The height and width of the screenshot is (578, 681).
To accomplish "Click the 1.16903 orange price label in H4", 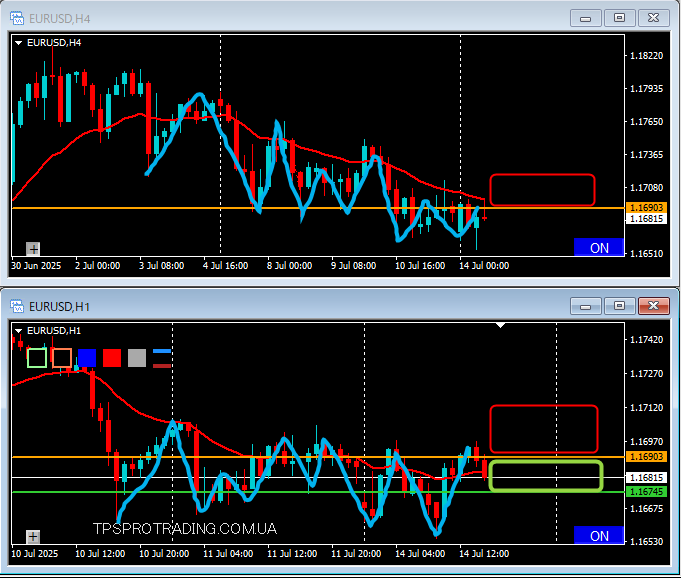I will click(x=646, y=208).
